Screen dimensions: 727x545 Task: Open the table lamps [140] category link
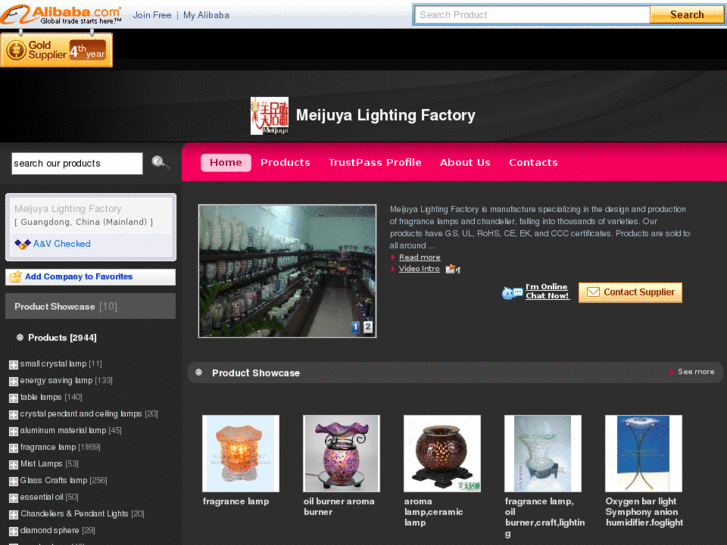(x=51, y=398)
